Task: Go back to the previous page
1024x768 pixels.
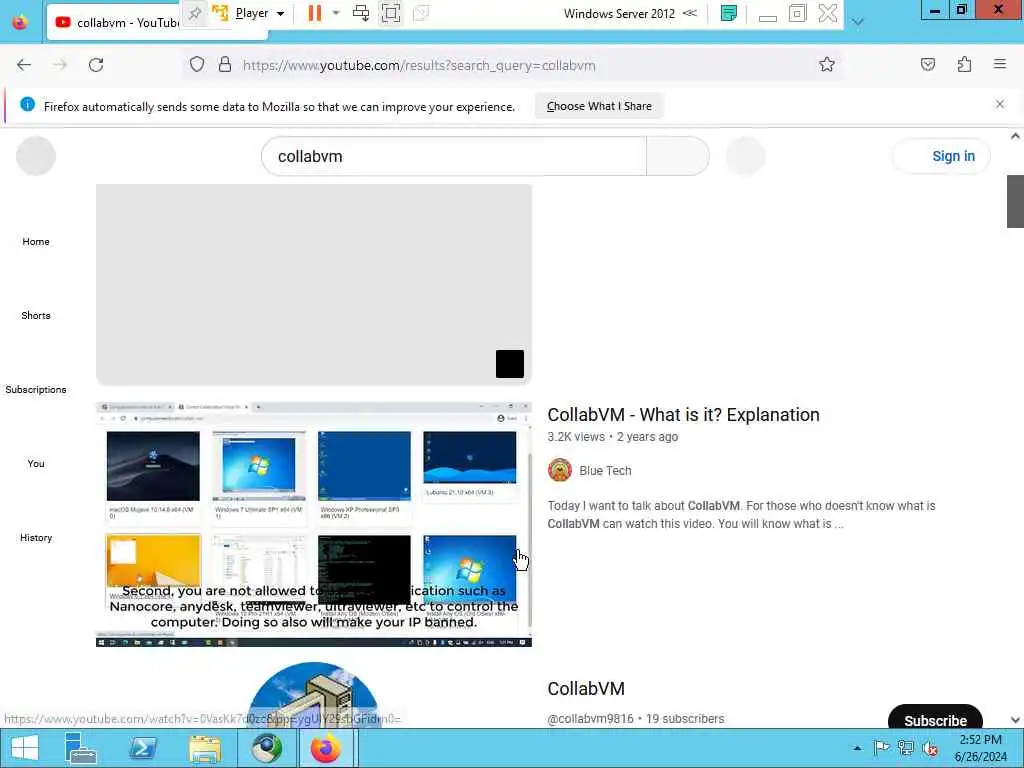Action: point(24,65)
